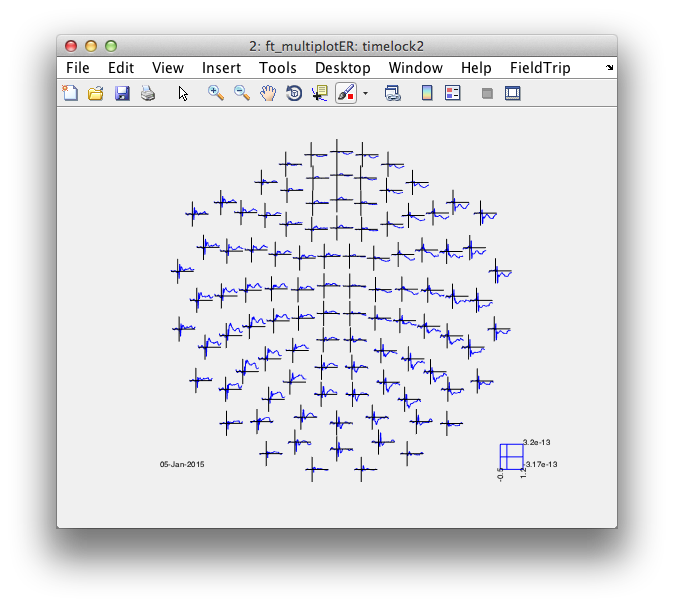Click the Hide Plot Tools icon
Image resolution: width=674 pixels, height=607 pixels.
(x=487, y=93)
